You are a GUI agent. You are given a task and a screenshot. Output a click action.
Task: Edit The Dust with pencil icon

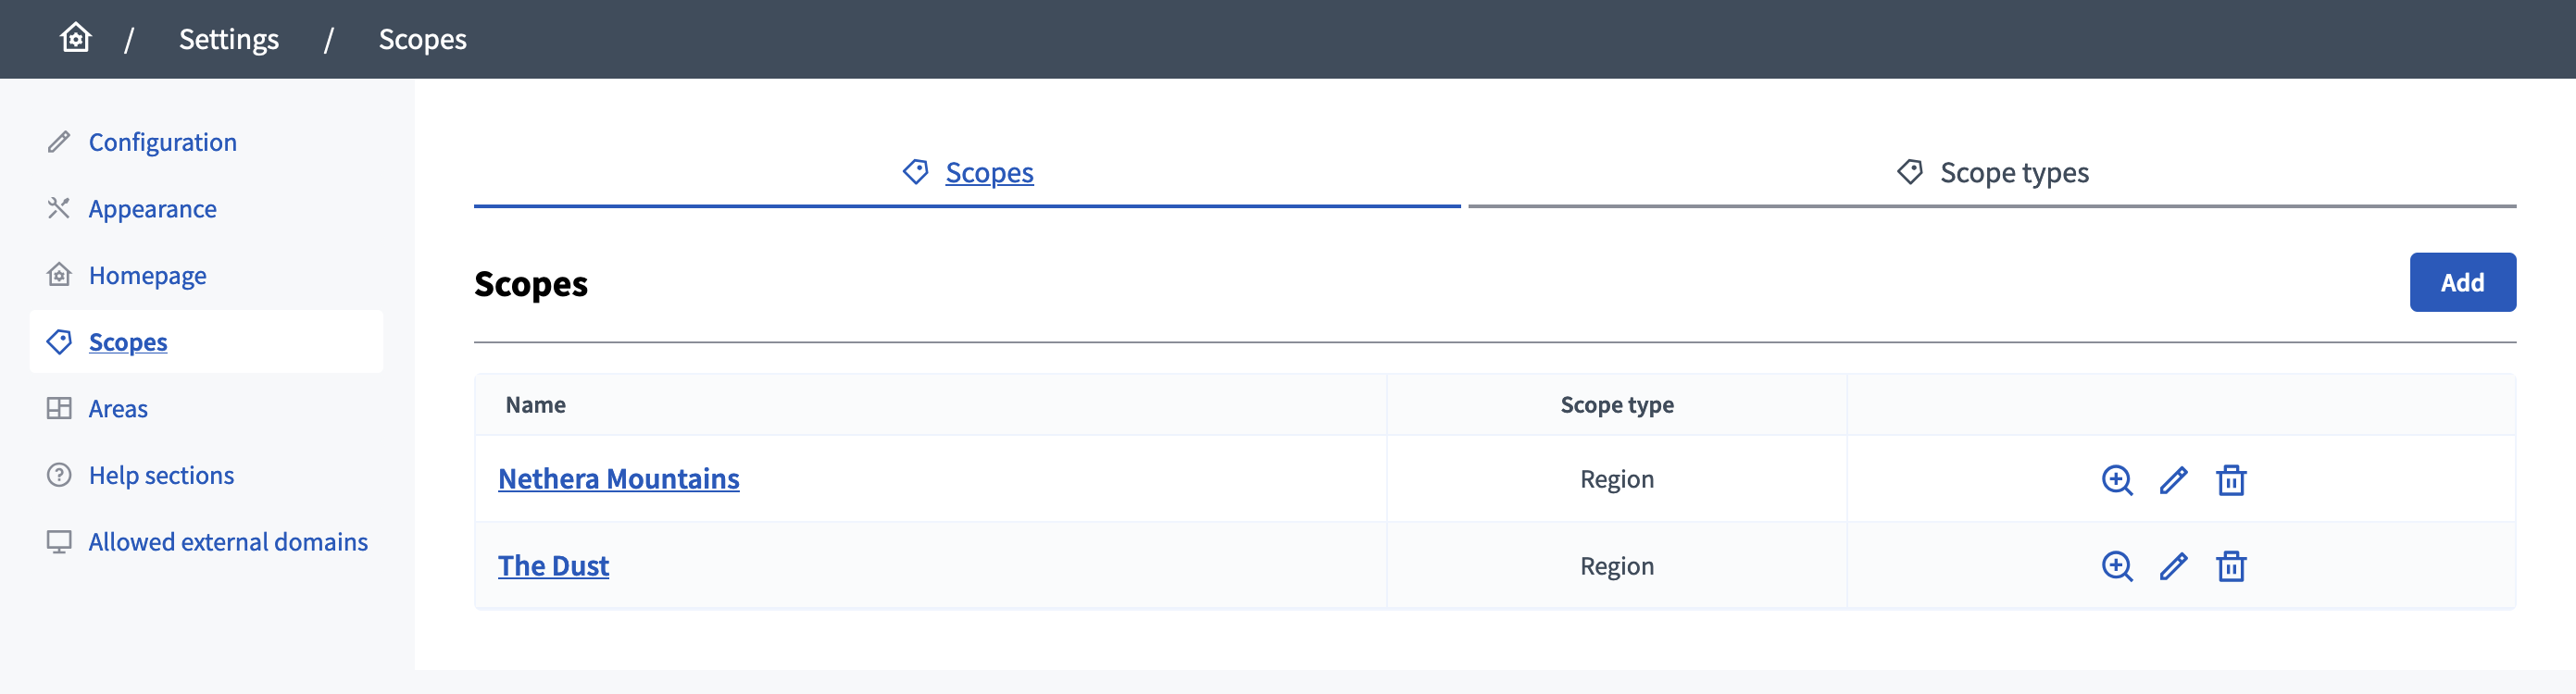(x=2173, y=566)
